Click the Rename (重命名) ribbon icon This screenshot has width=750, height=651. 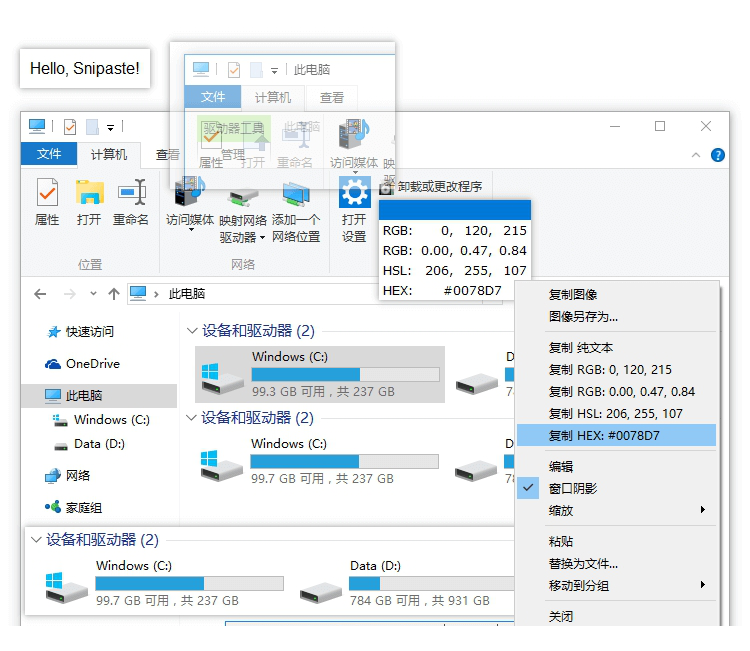[132, 192]
